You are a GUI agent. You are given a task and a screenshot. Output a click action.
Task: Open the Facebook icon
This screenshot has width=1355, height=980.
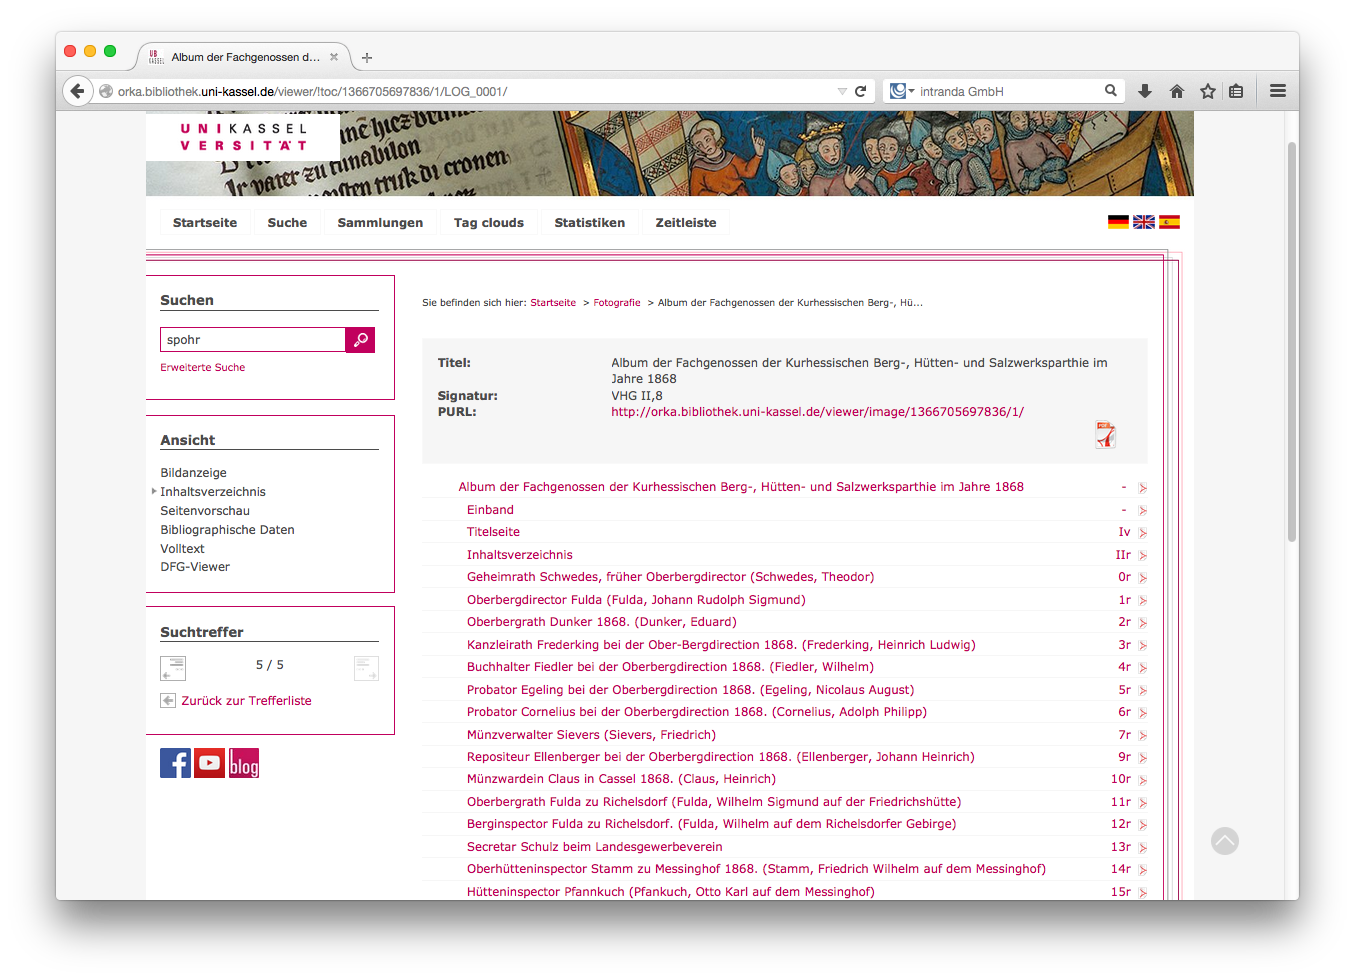[x=175, y=763]
